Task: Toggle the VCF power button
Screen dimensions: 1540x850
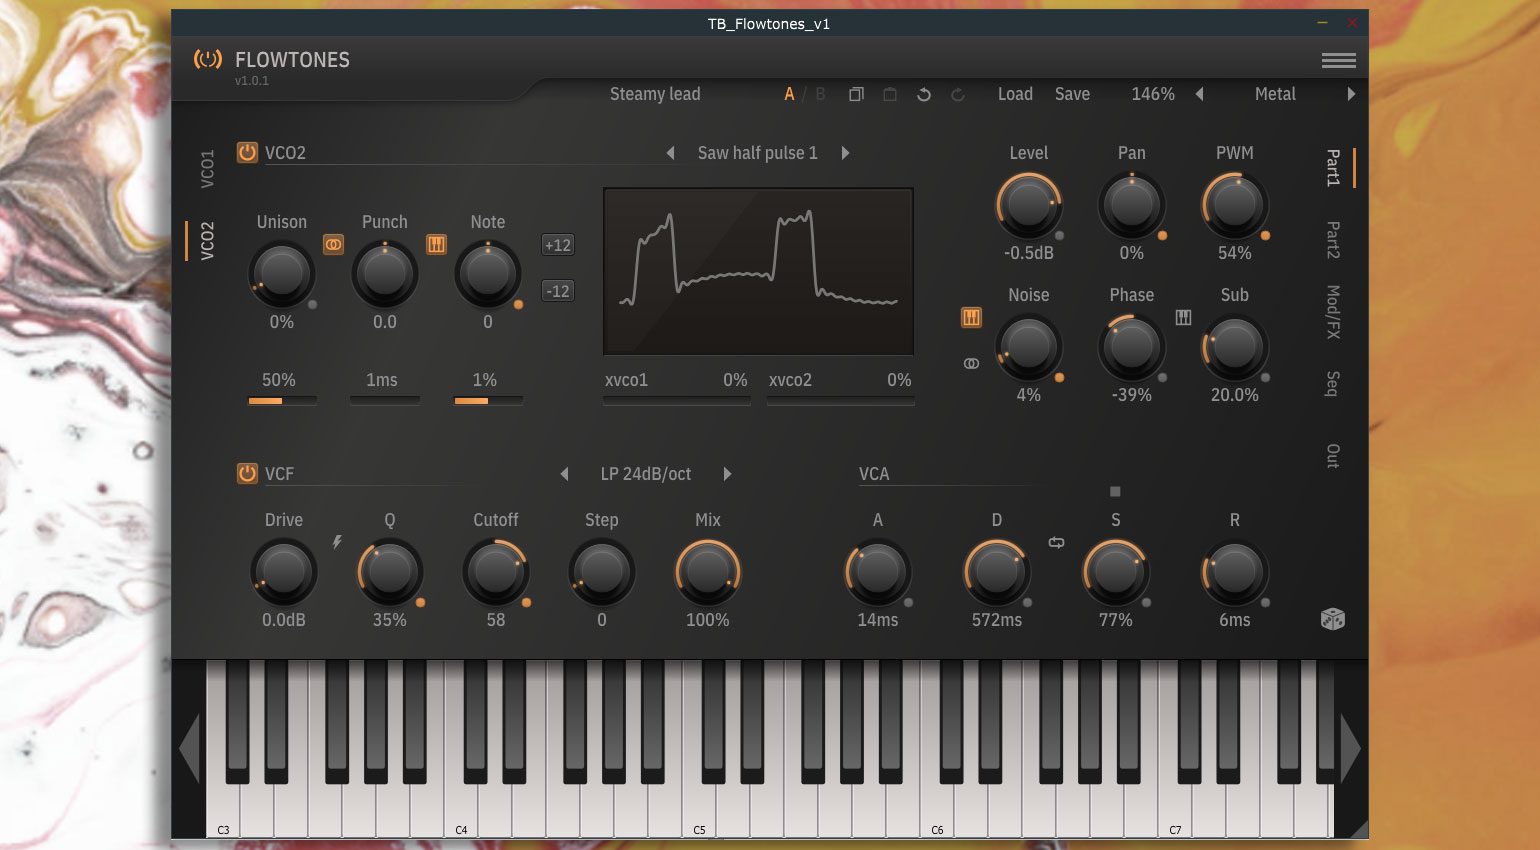Action: pyautogui.click(x=247, y=473)
